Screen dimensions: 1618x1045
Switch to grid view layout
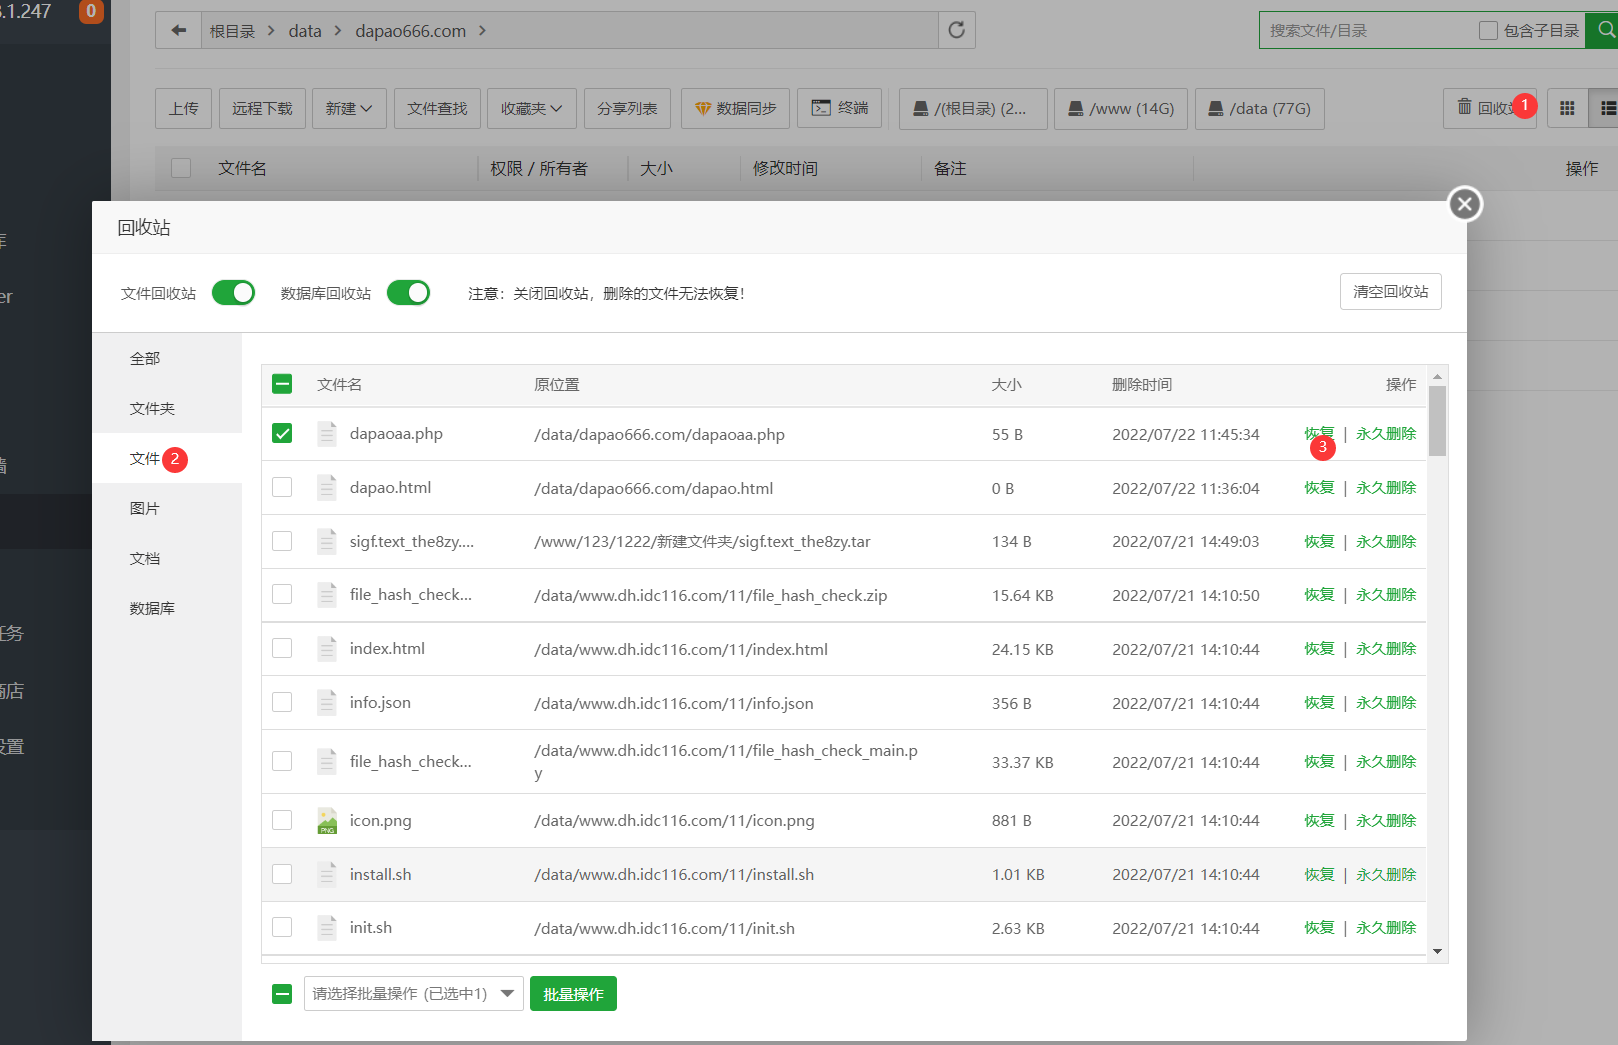1567,108
